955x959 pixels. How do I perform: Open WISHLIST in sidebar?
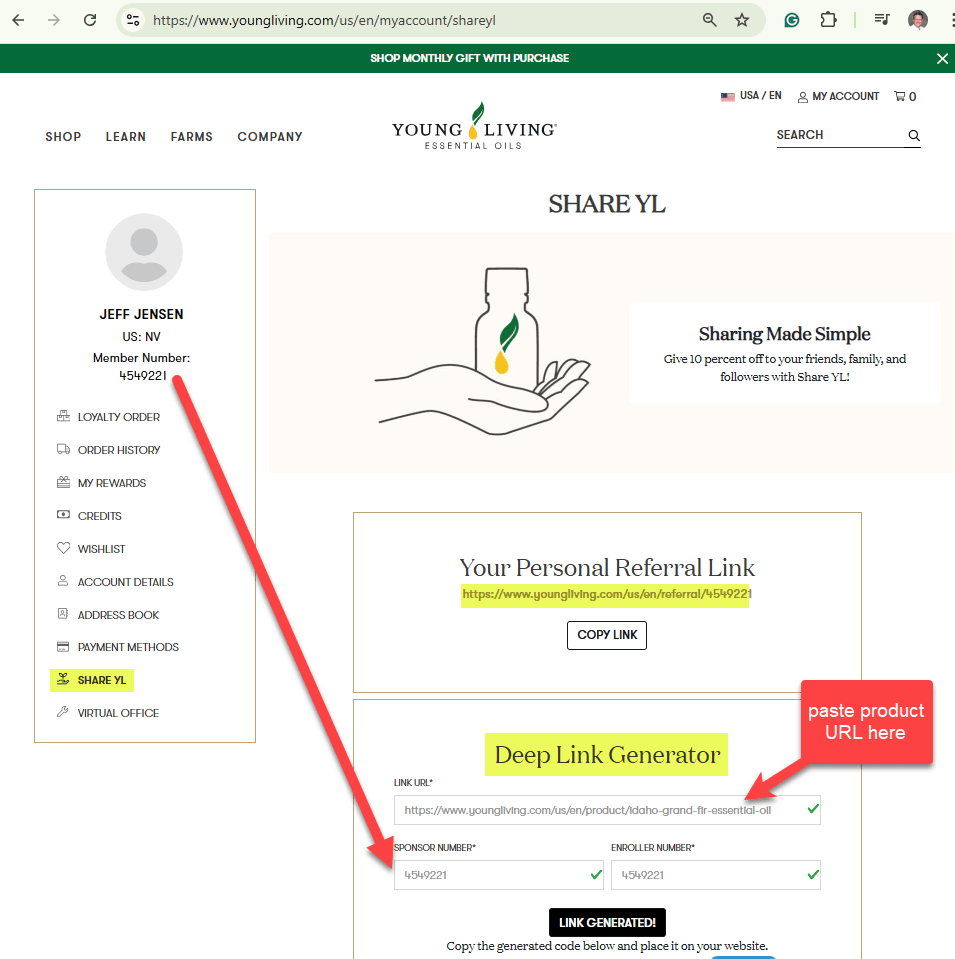102,549
